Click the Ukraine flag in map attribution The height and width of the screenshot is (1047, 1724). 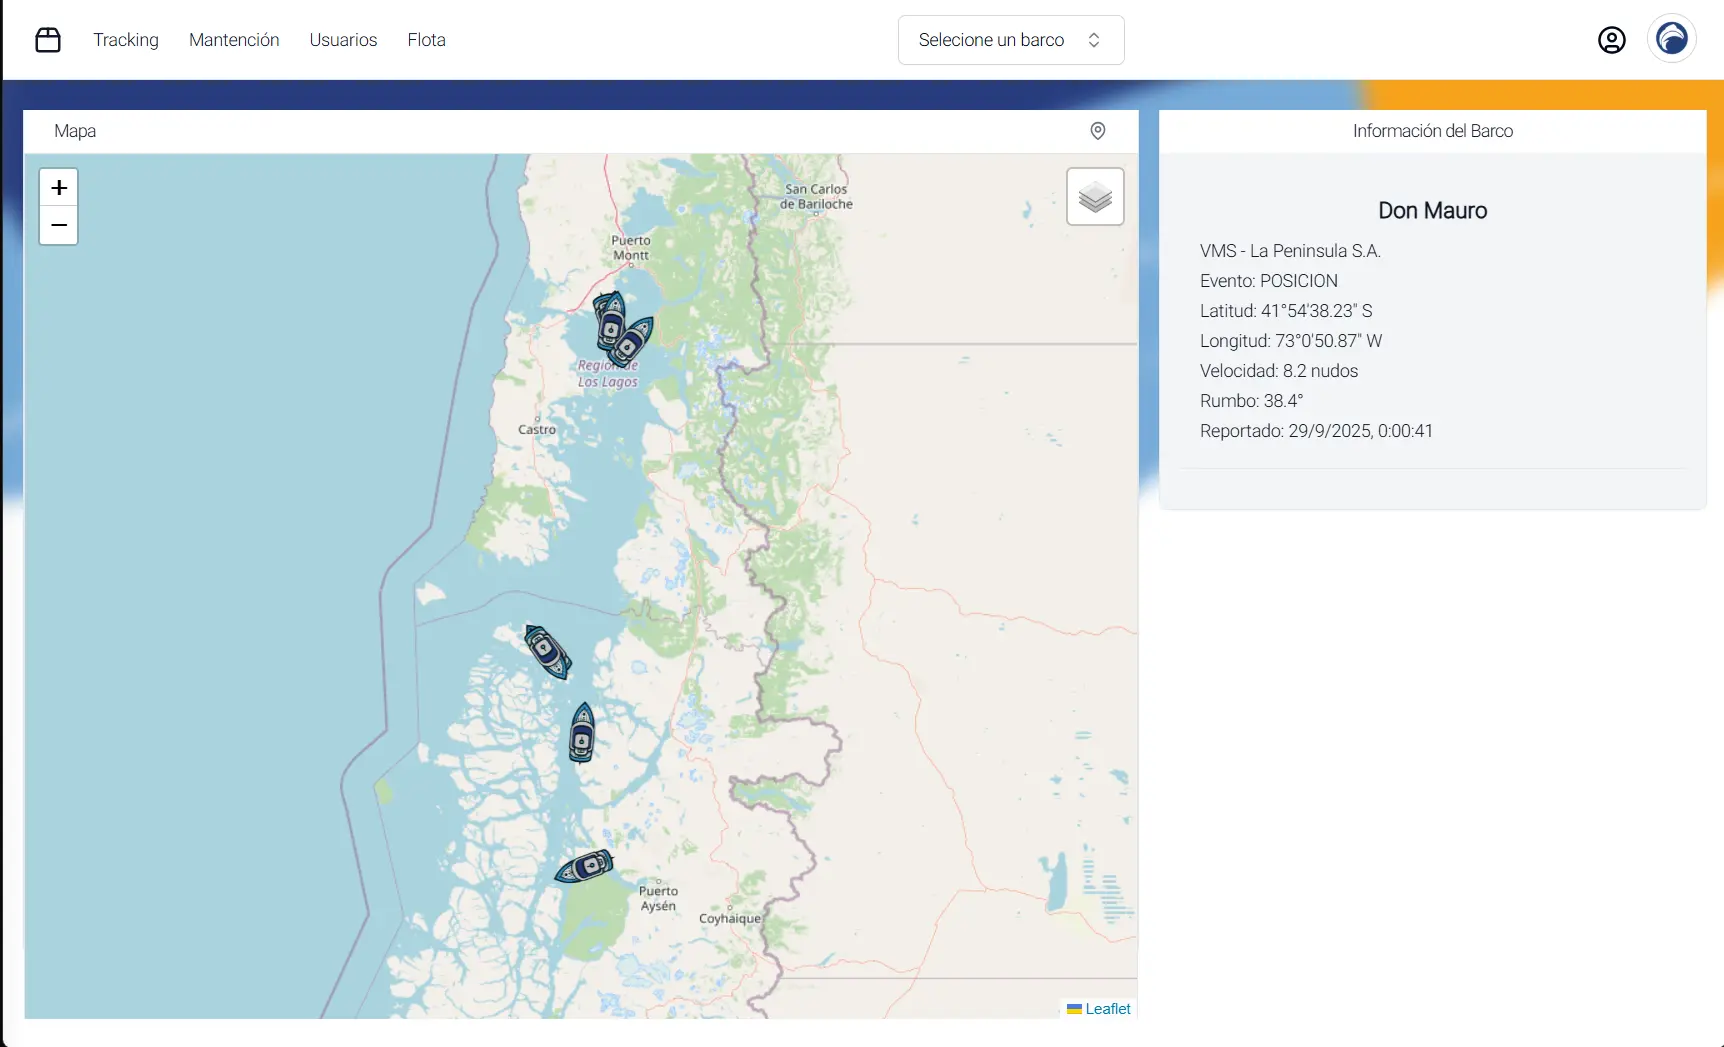click(x=1074, y=1009)
